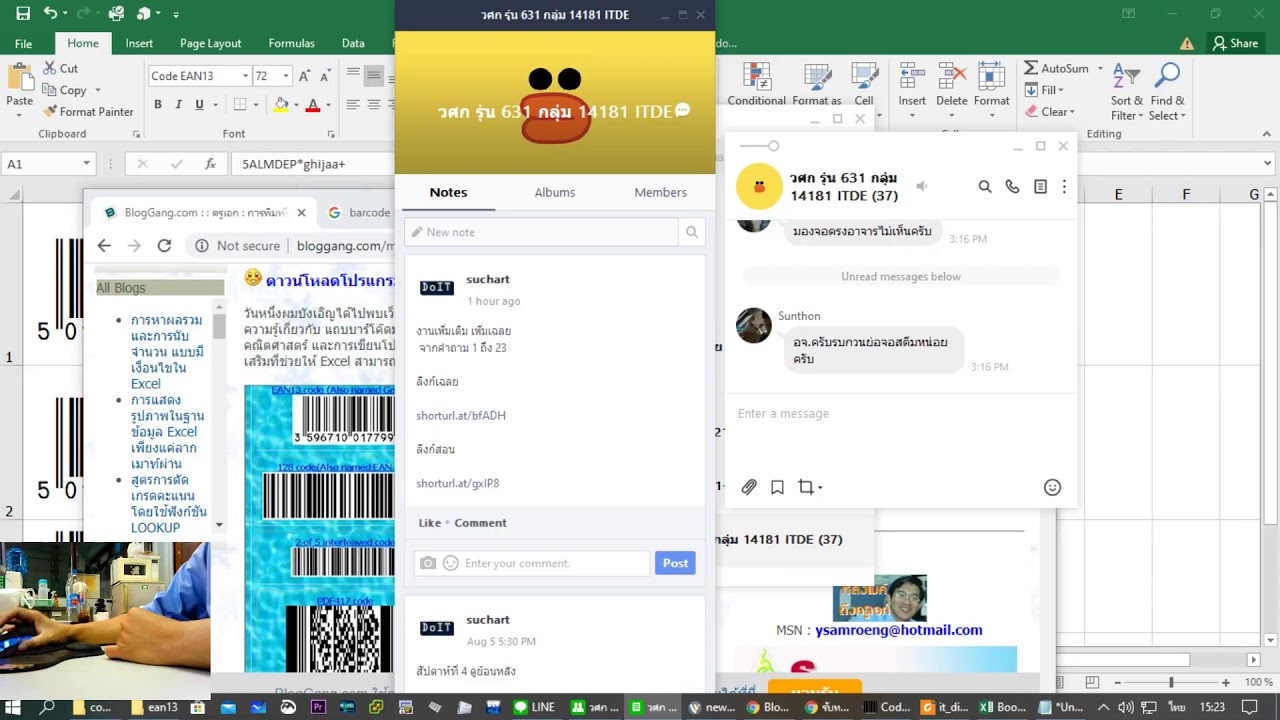Click the Cut scissors command
1280x720 pixels.
tap(60, 68)
